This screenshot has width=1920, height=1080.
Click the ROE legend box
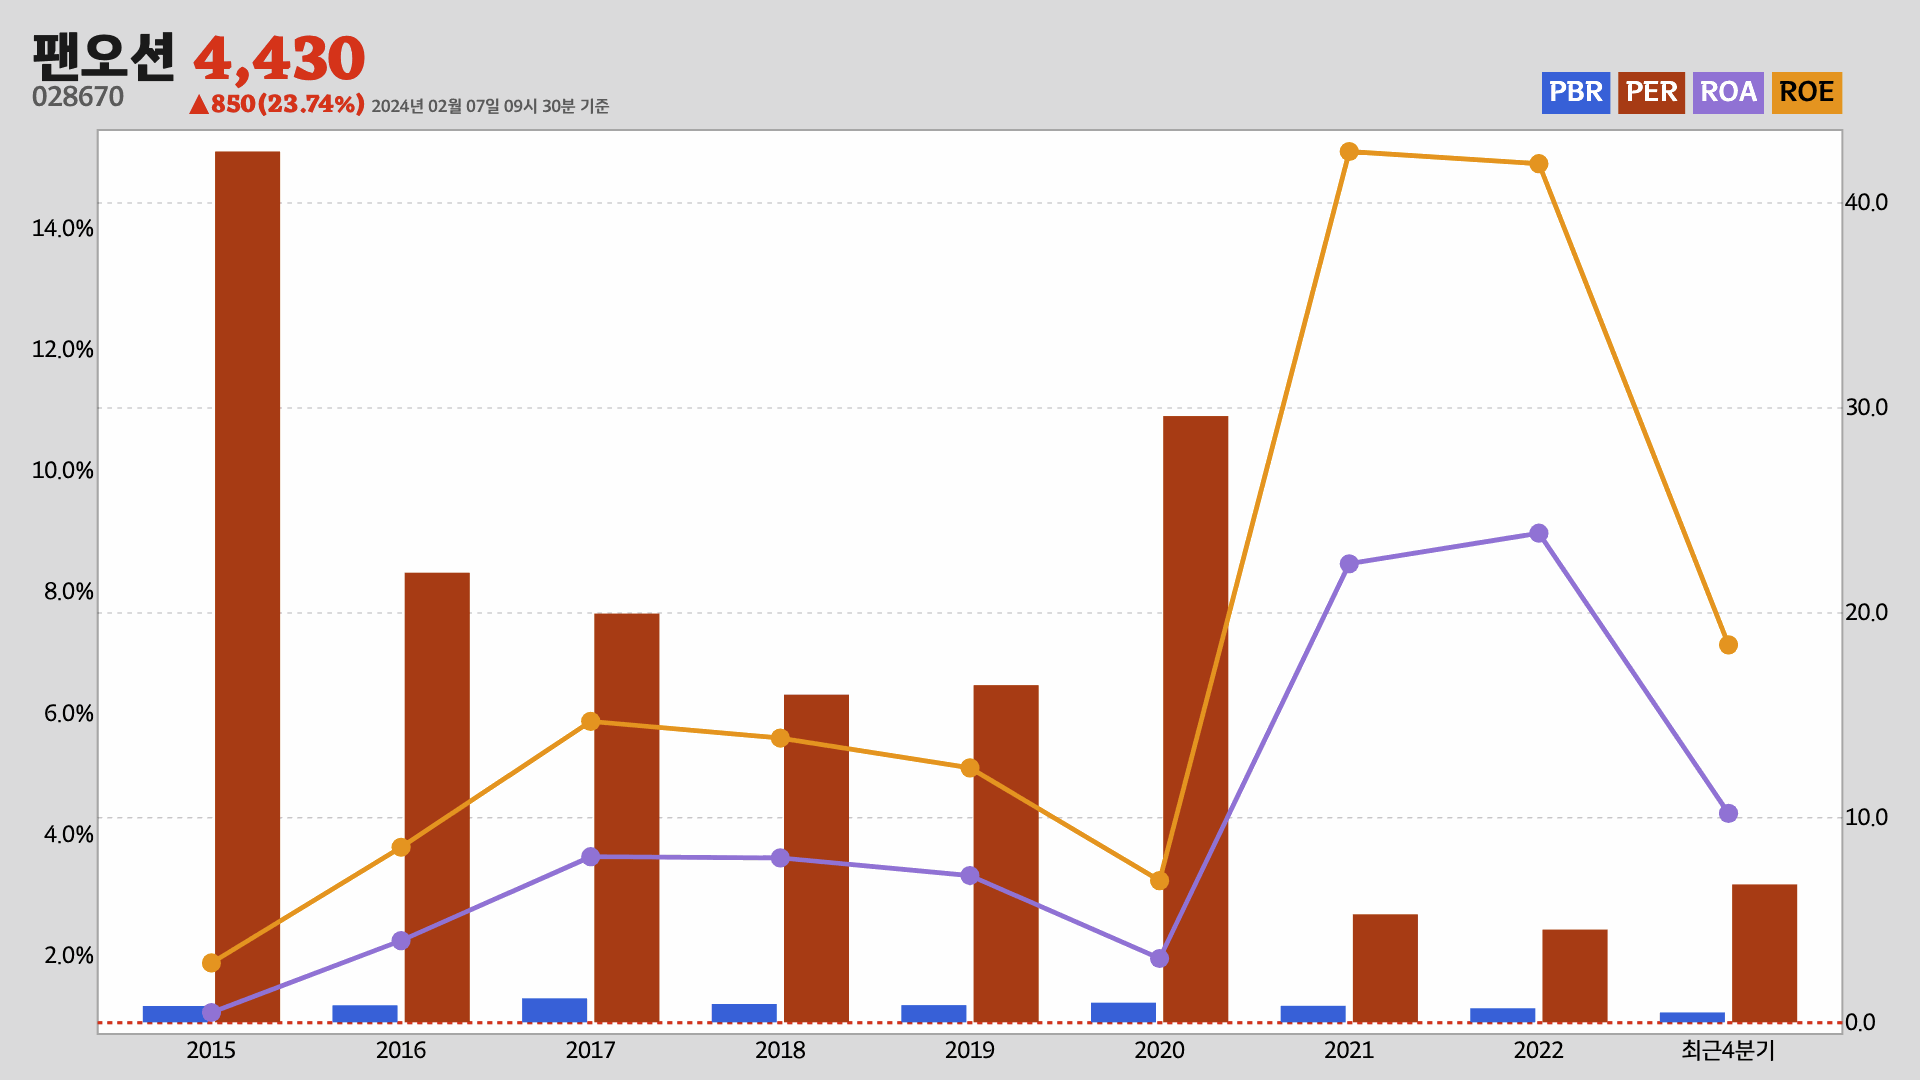[1806, 93]
